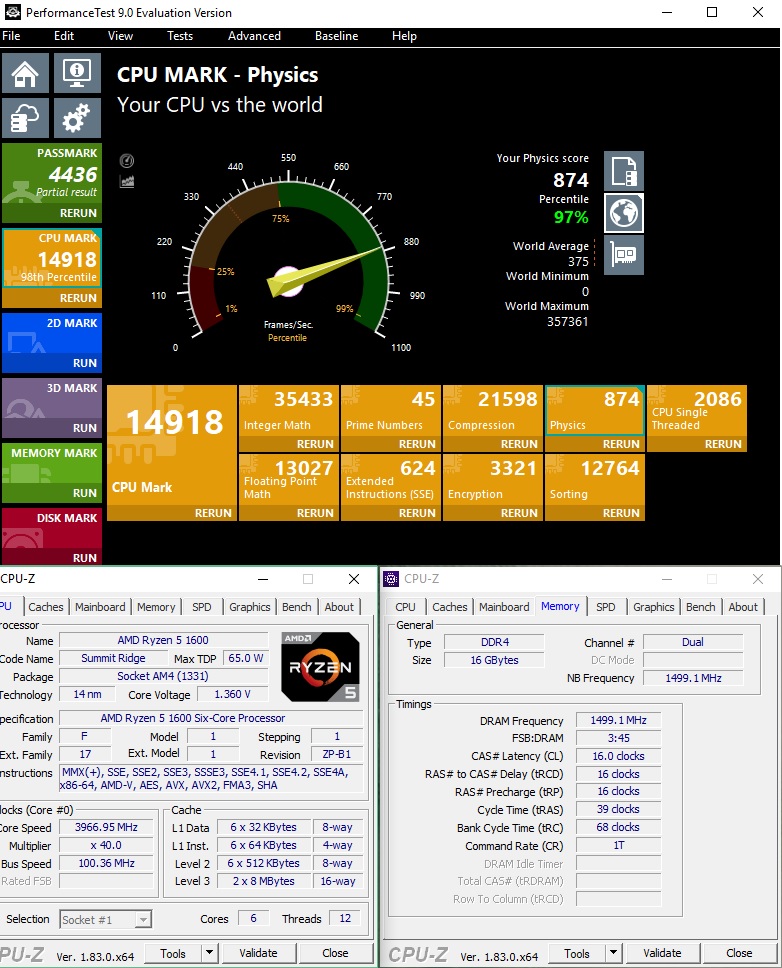Rerun the Sorting test
The width and height of the screenshot is (782, 968).
[x=621, y=513]
